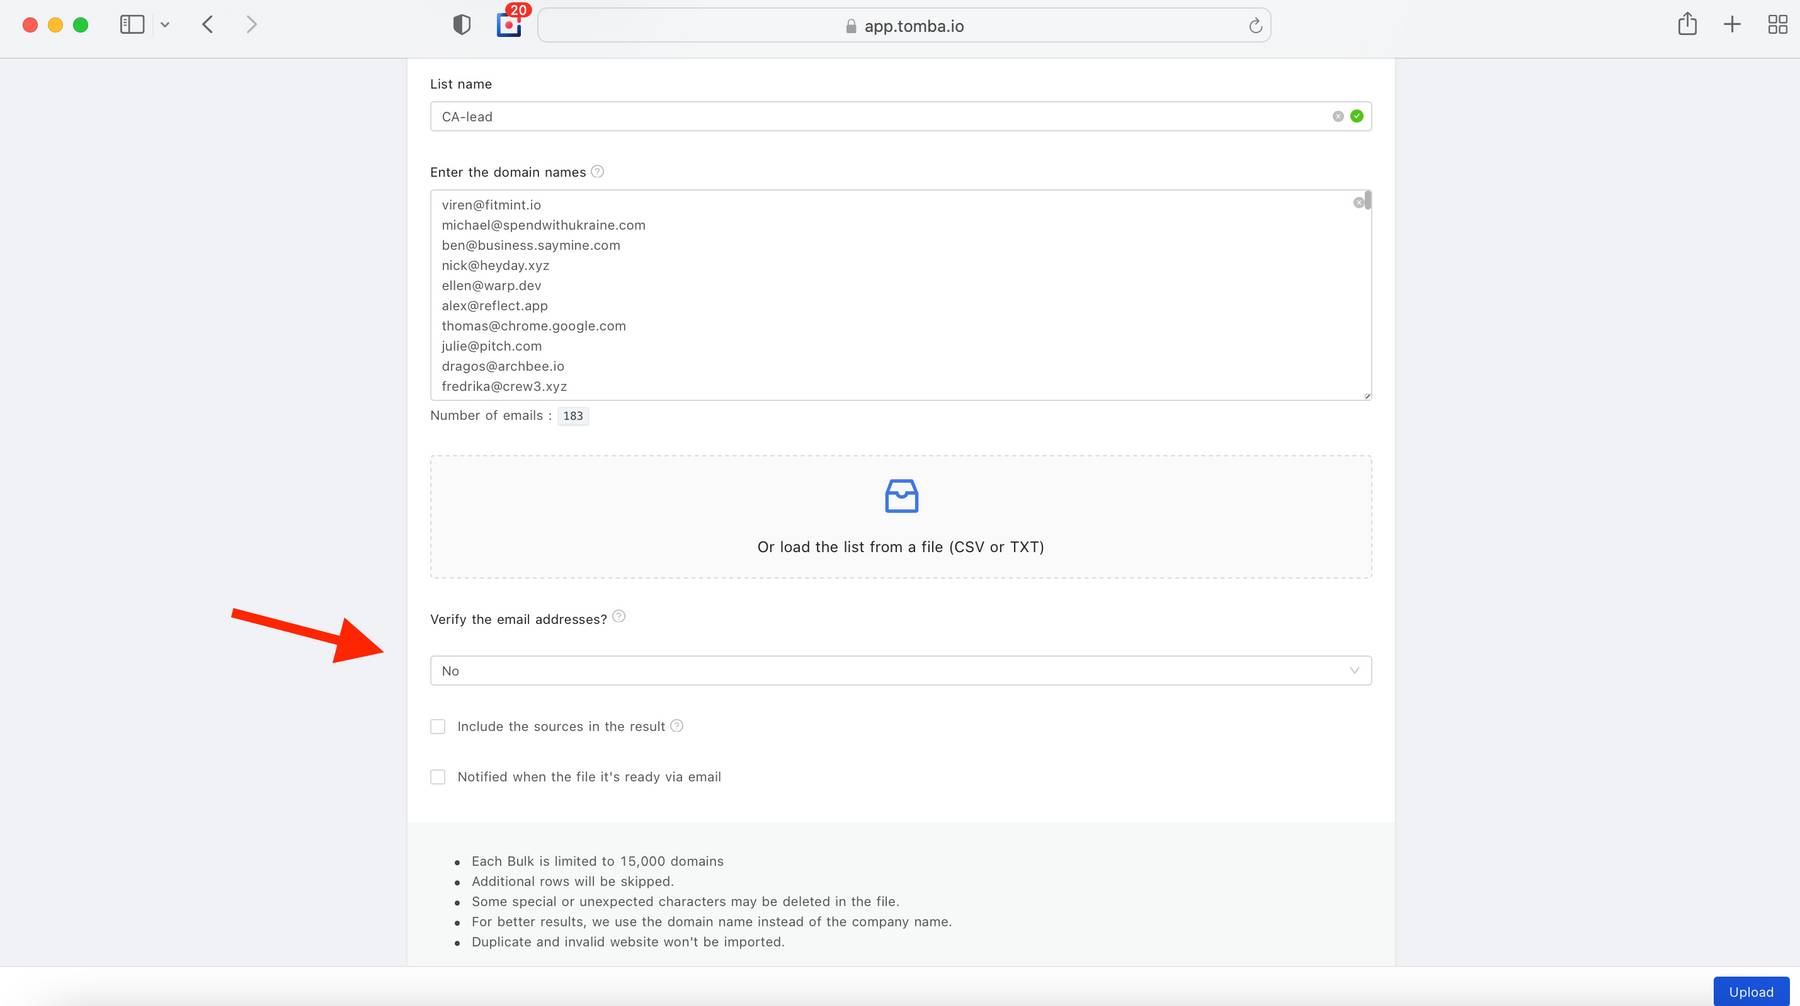1800x1006 pixels.
Task: Reload the page using the refresh icon
Action: [1255, 26]
